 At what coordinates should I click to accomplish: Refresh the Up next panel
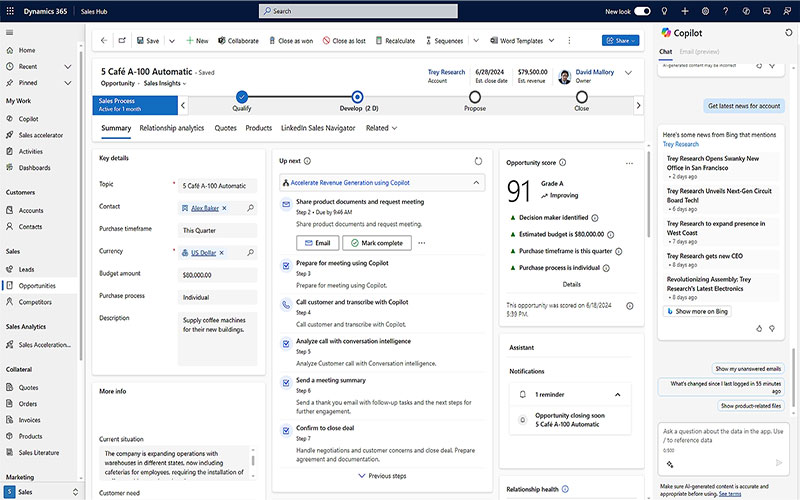[x=478, y=161]
